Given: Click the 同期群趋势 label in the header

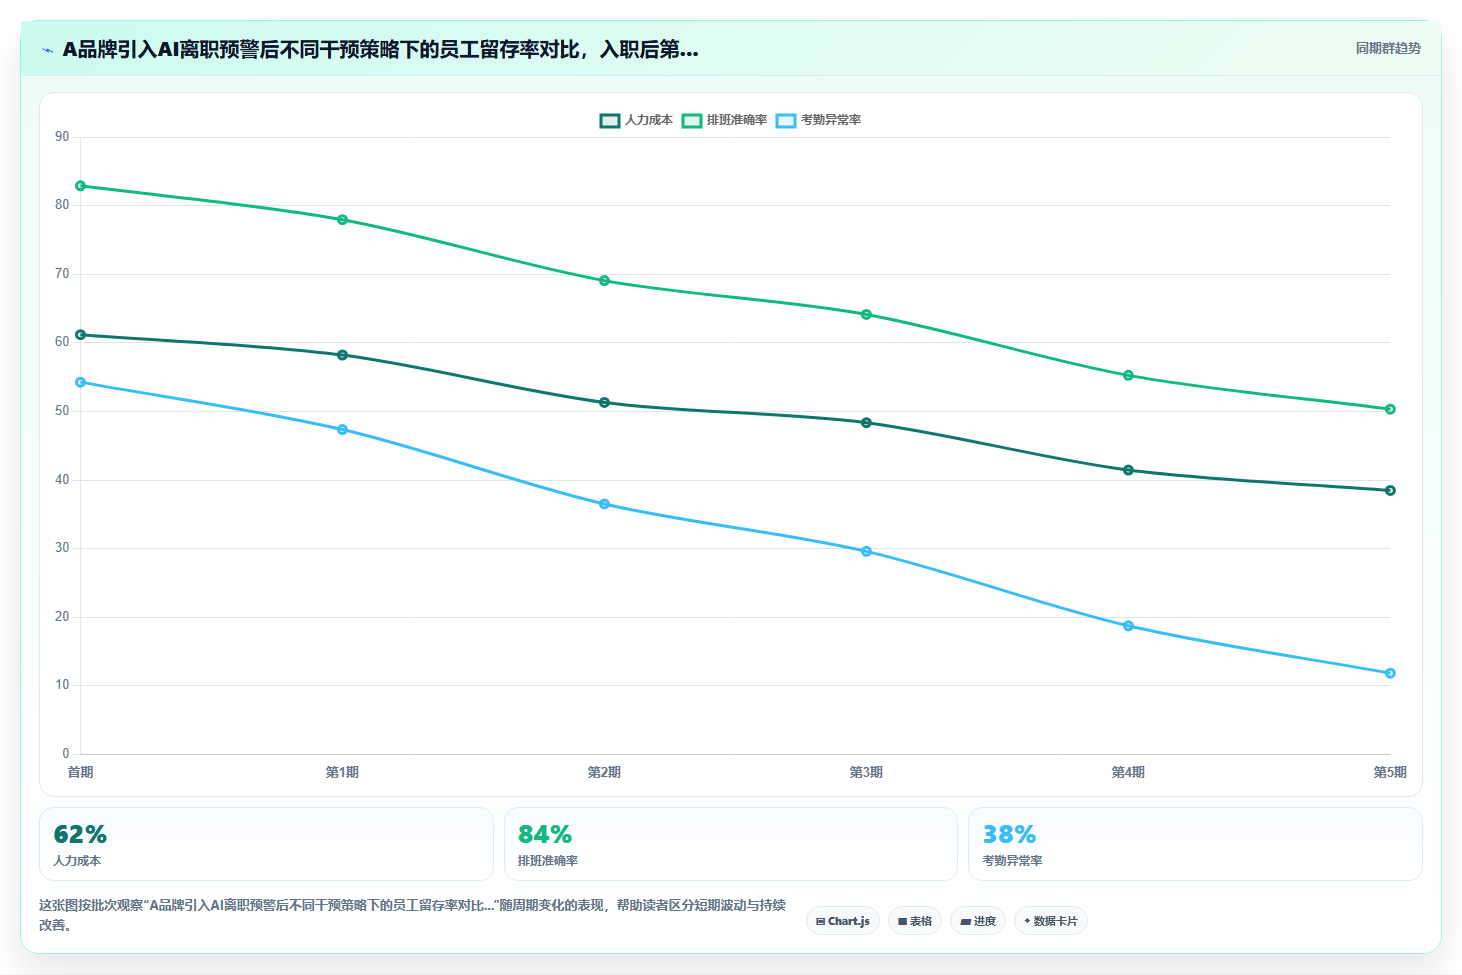Looking at the screenshot, I should coord(1388,48).
